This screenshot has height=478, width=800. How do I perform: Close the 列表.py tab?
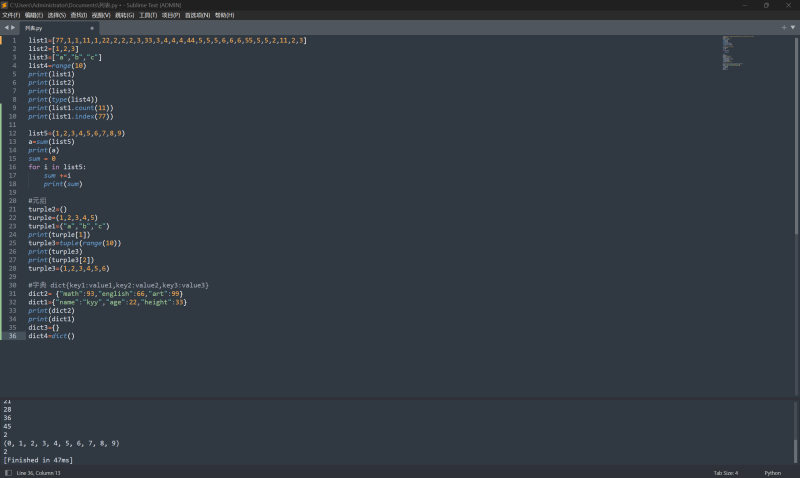click(x=92, y=28)
